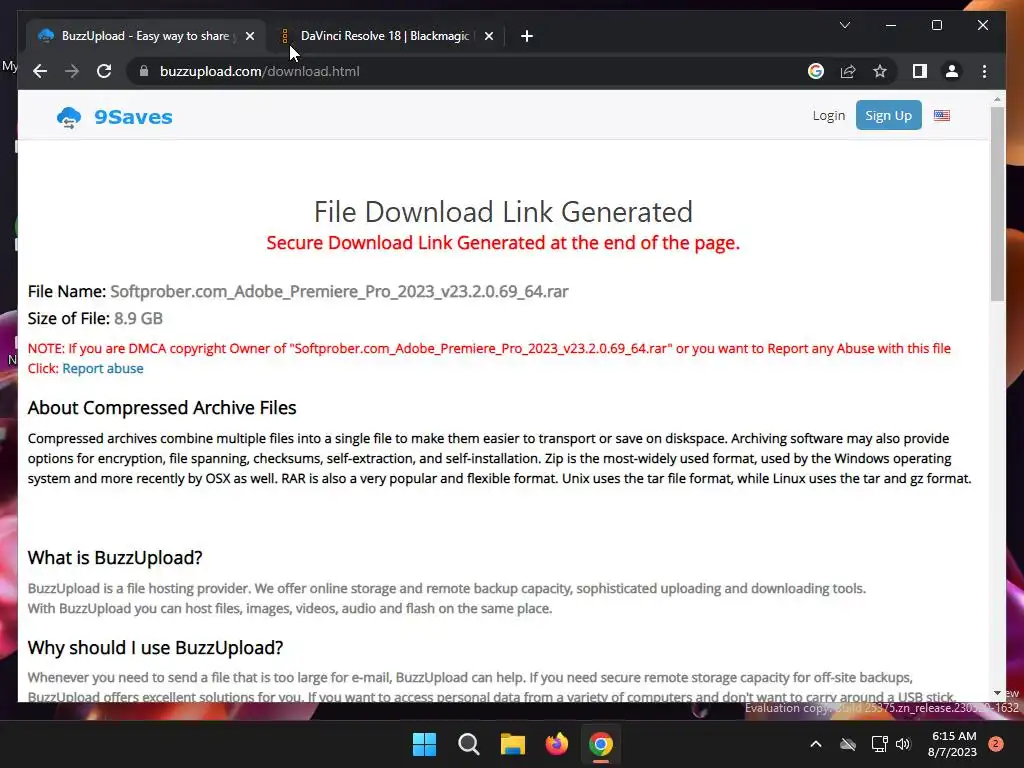This screenshot has width=1024, height=768.
Task: Open the notification badge showing 2
Action: [x=996, y=744]
